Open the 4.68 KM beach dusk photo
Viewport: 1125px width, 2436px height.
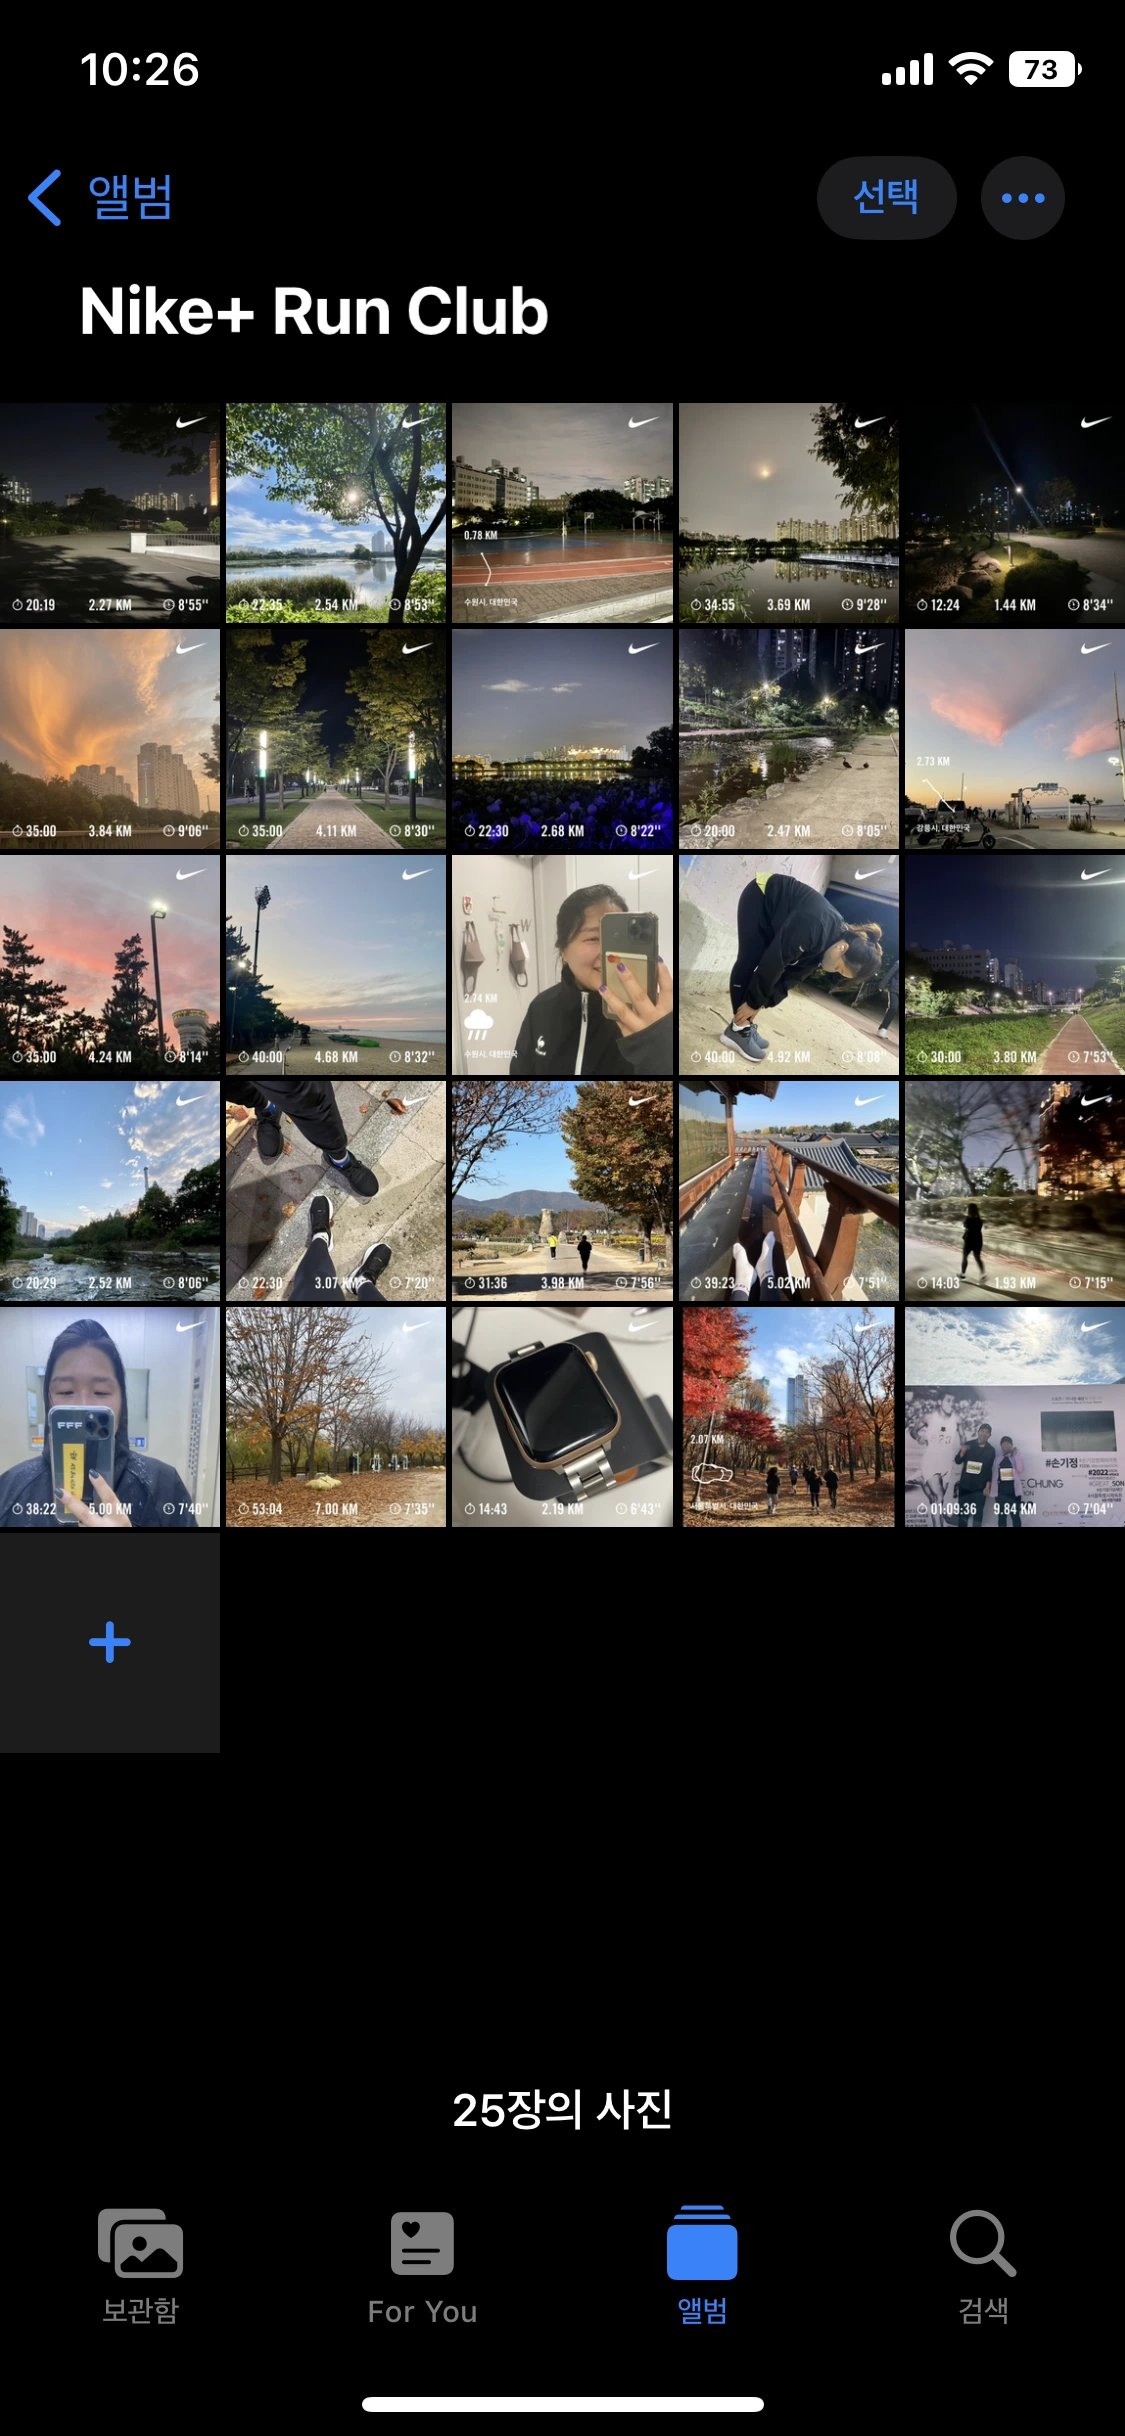(x=336, y=965)
